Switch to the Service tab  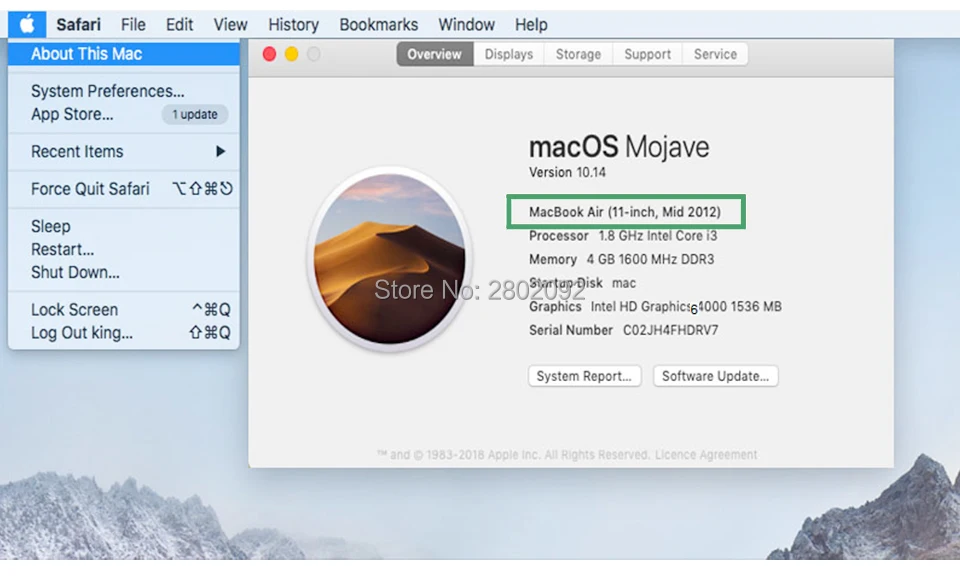(x=715, y=54)
